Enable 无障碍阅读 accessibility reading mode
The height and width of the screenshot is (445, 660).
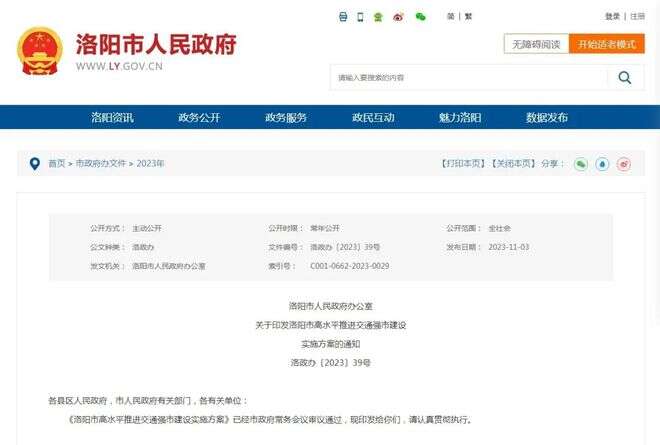tap(536, 44)
